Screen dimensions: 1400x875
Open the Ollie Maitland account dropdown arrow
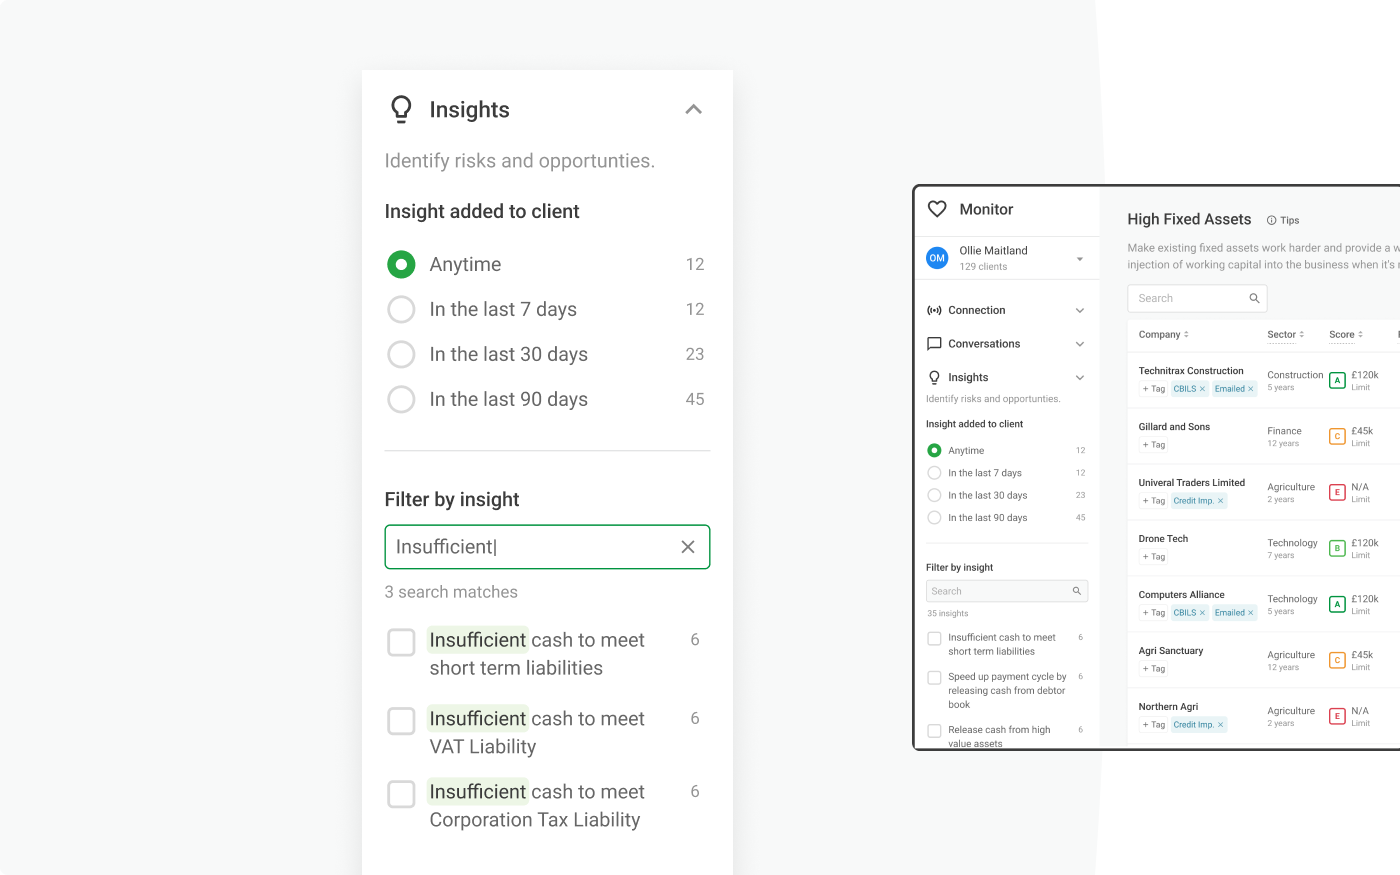1080,259
